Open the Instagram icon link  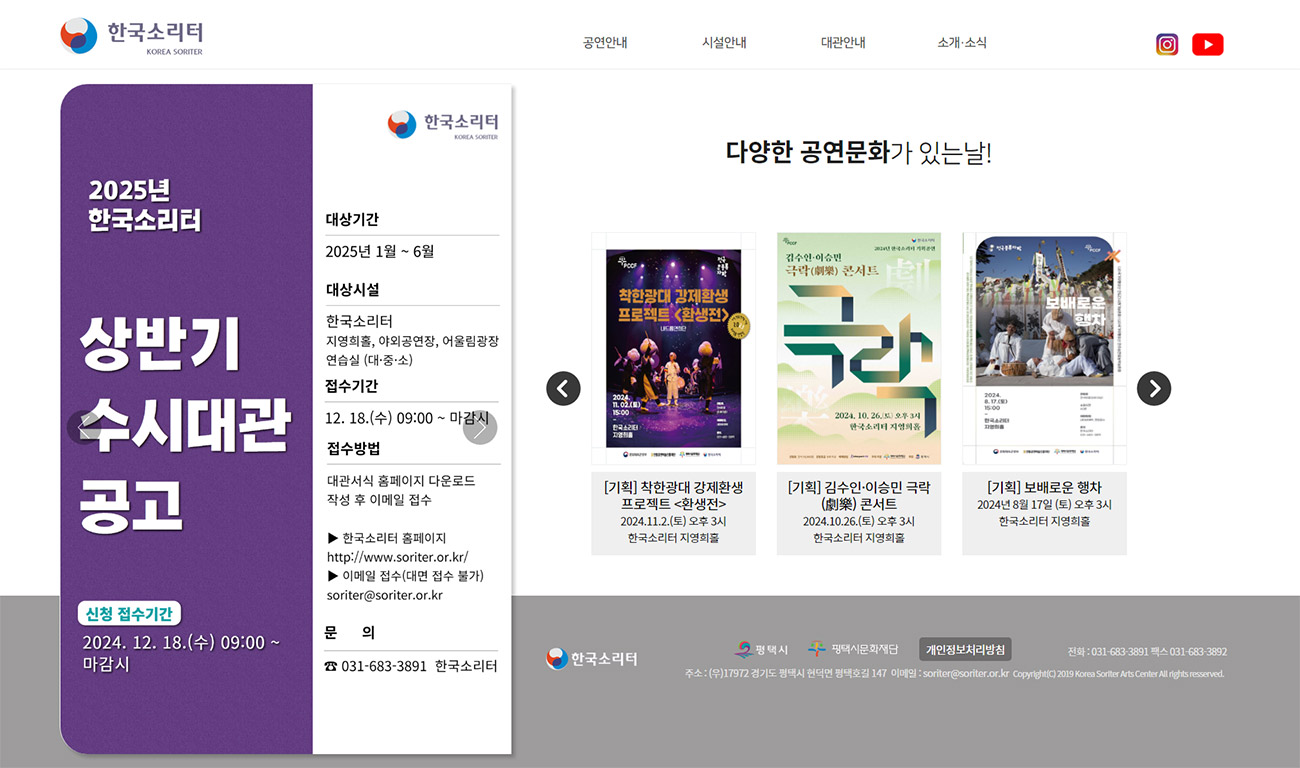(x=1167, y=44)
